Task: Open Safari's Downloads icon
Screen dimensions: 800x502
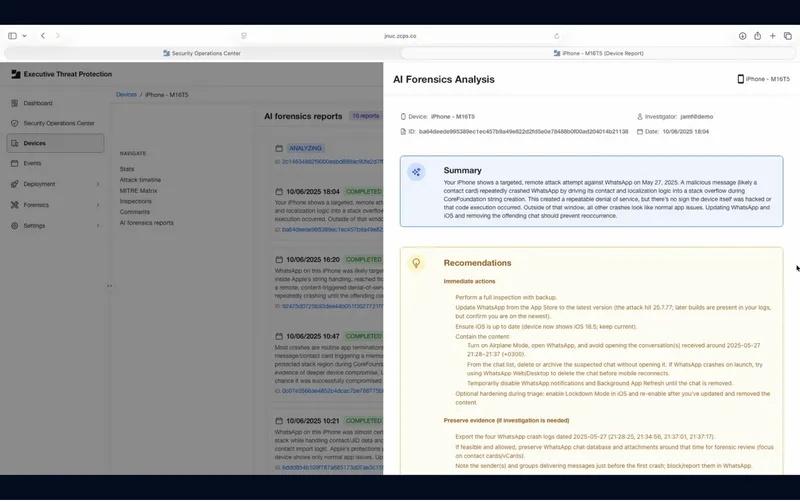Action: click(742, 35)
